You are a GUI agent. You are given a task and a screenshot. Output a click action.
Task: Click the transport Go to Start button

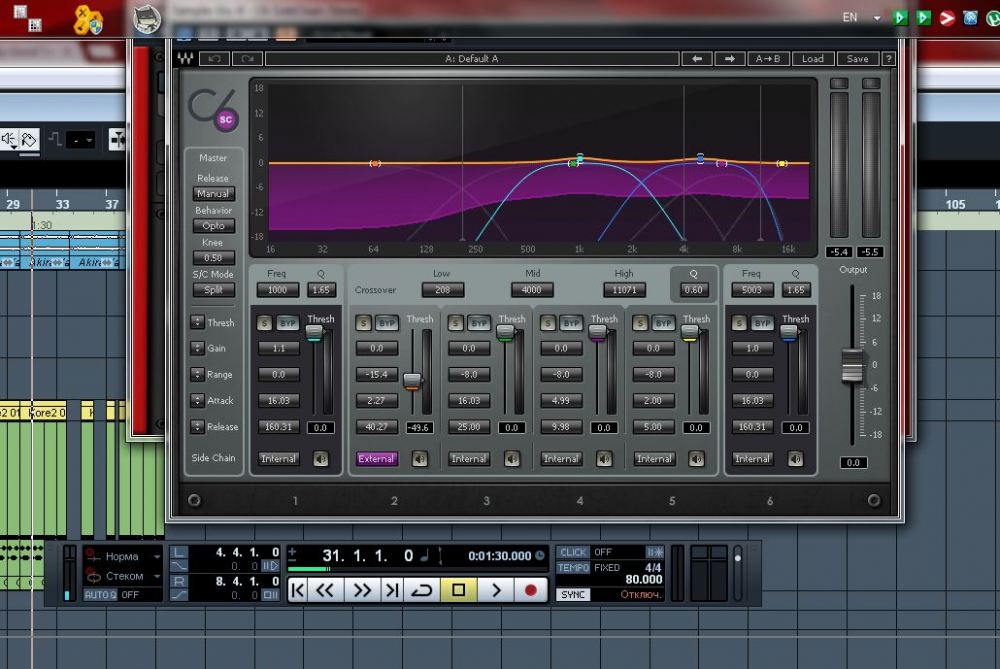298,591
